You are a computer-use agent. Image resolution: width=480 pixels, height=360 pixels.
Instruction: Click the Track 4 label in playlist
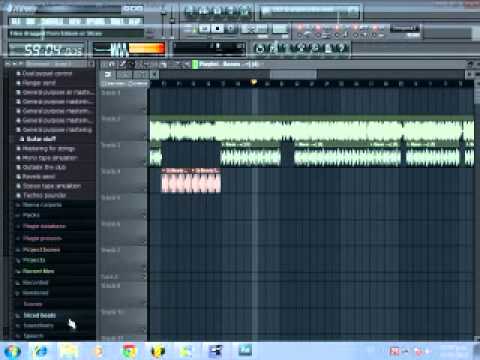(x=111, y=172)
